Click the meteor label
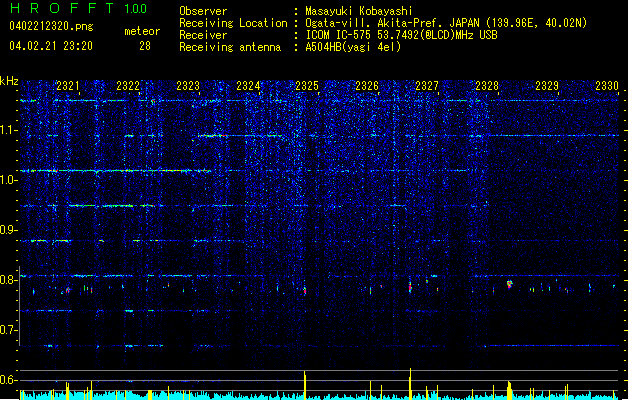629x400 pixels. tap(142, 31)
